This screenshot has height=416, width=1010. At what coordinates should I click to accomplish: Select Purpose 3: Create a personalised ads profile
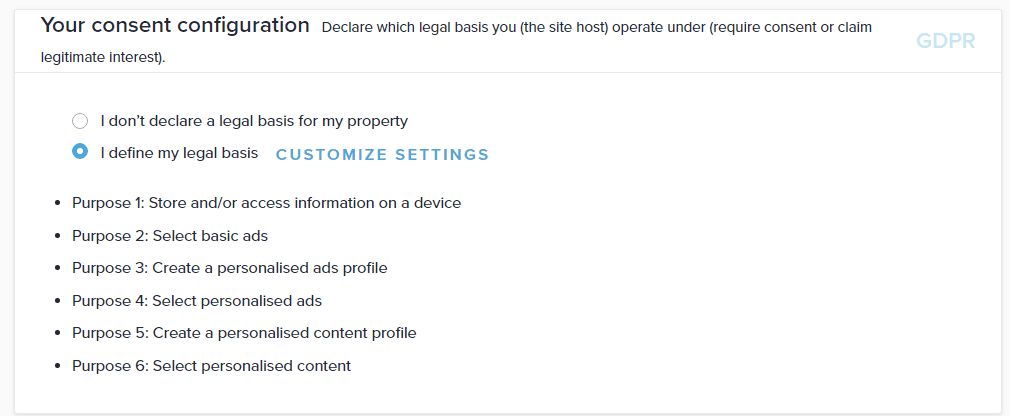229,268
